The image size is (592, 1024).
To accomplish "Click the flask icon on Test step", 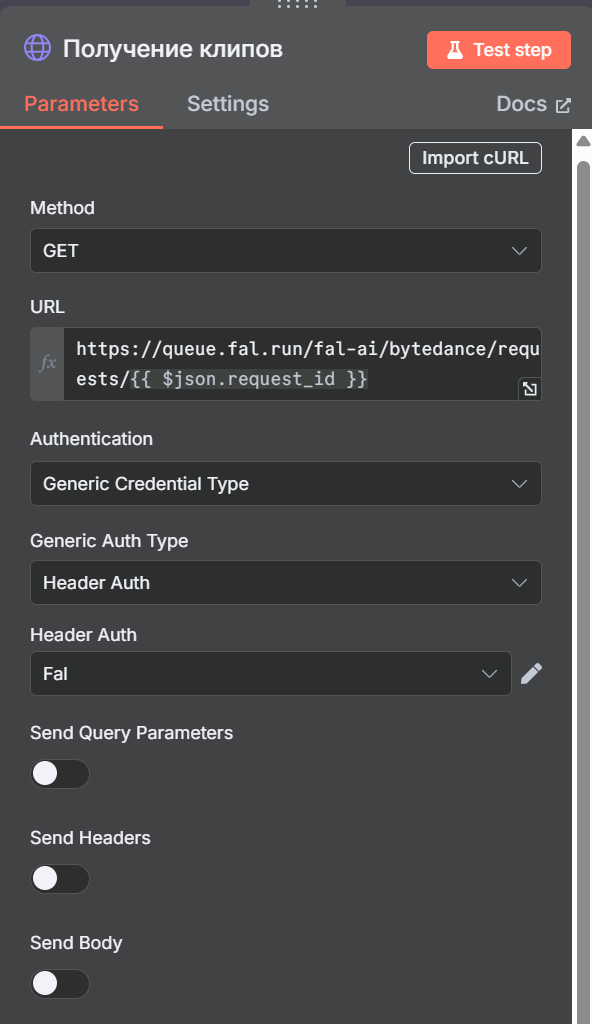I will pos(455,50).
